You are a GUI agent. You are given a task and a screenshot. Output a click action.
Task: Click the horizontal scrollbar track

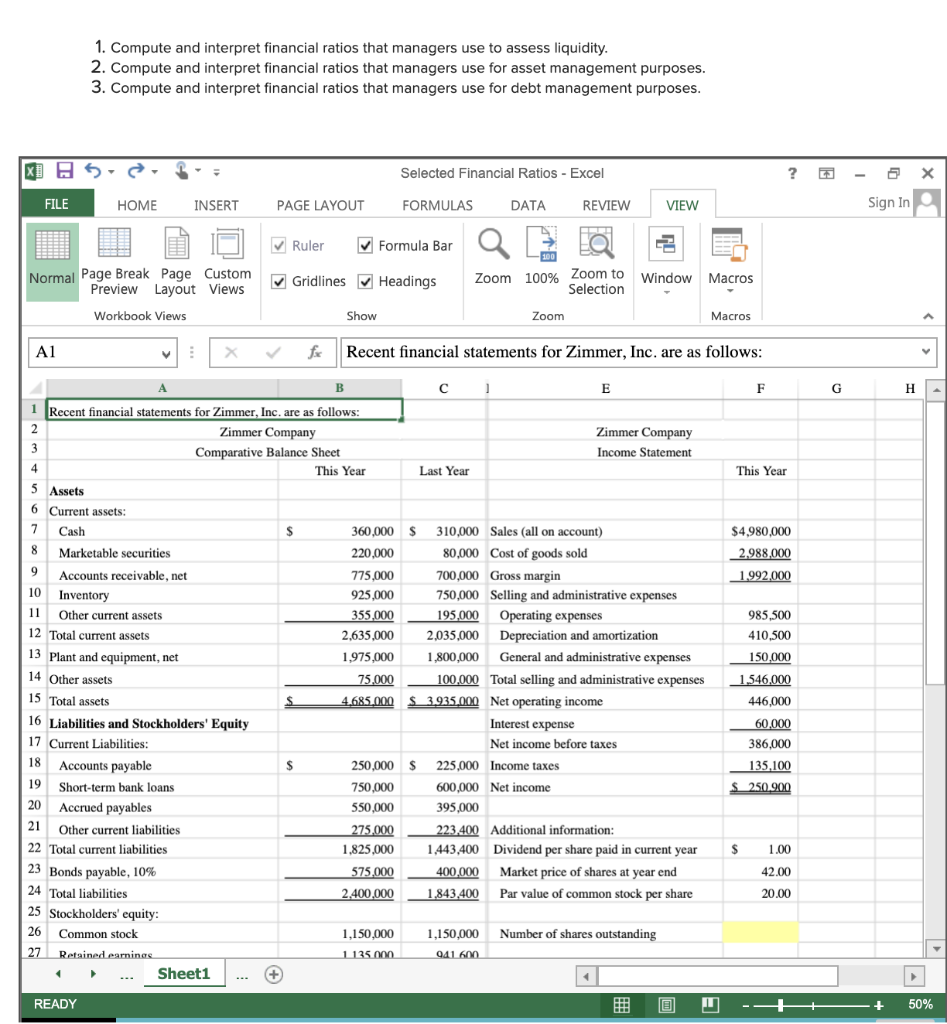pyautogui.click(x=717, y=976)
